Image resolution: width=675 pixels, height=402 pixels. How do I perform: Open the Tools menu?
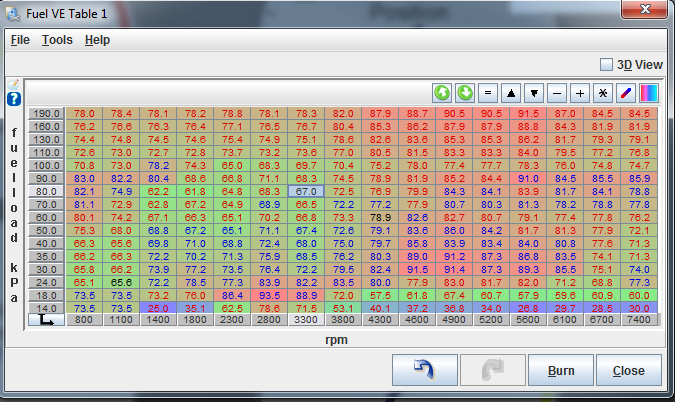pos(57,40)
